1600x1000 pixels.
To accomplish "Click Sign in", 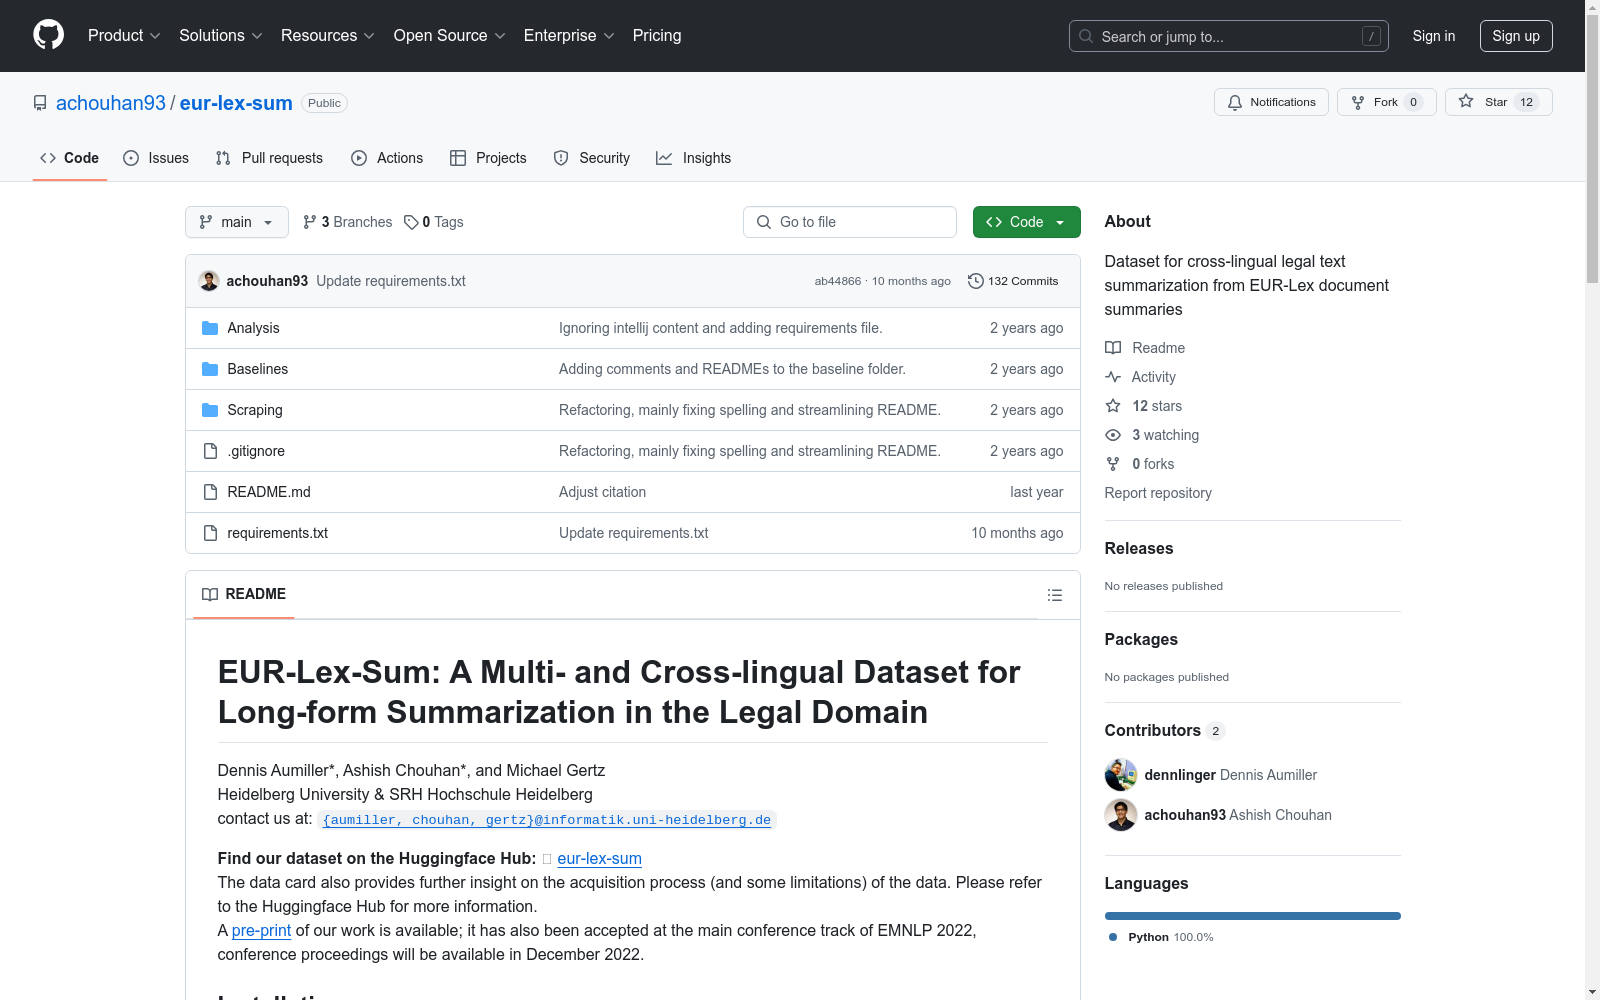I will tap(1434, 36).
